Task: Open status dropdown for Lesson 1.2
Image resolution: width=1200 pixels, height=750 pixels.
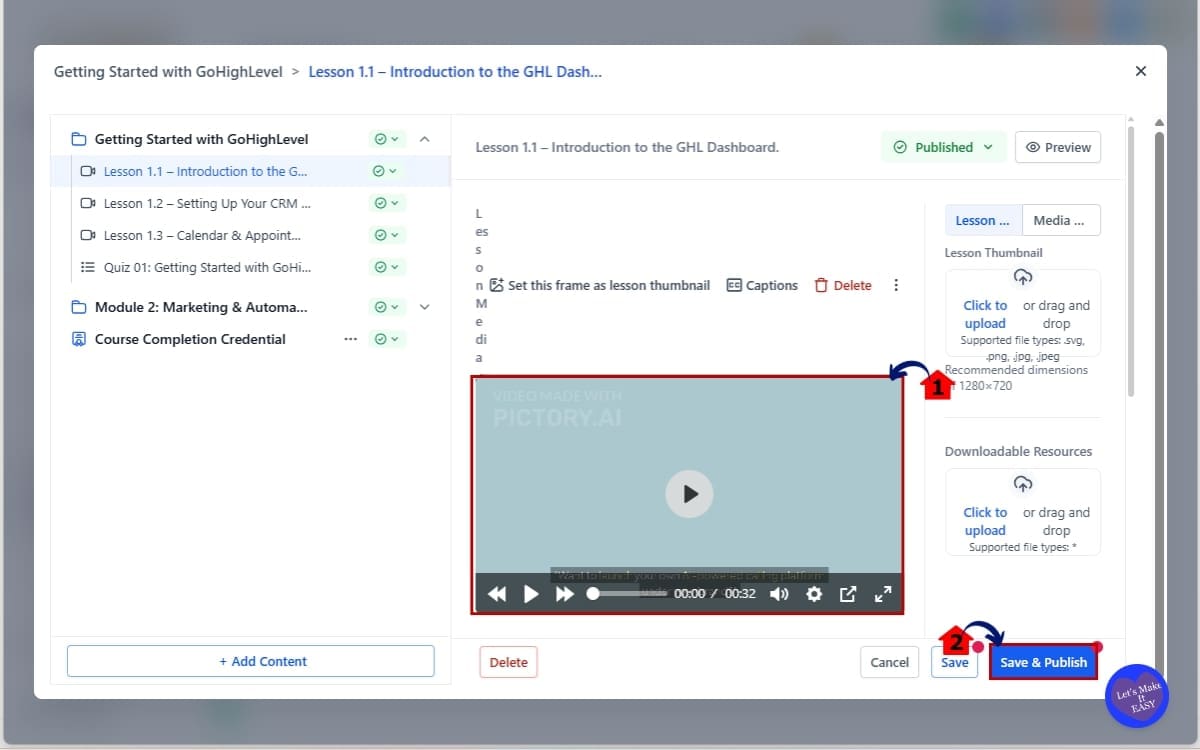Action: (x=385, y=203)
